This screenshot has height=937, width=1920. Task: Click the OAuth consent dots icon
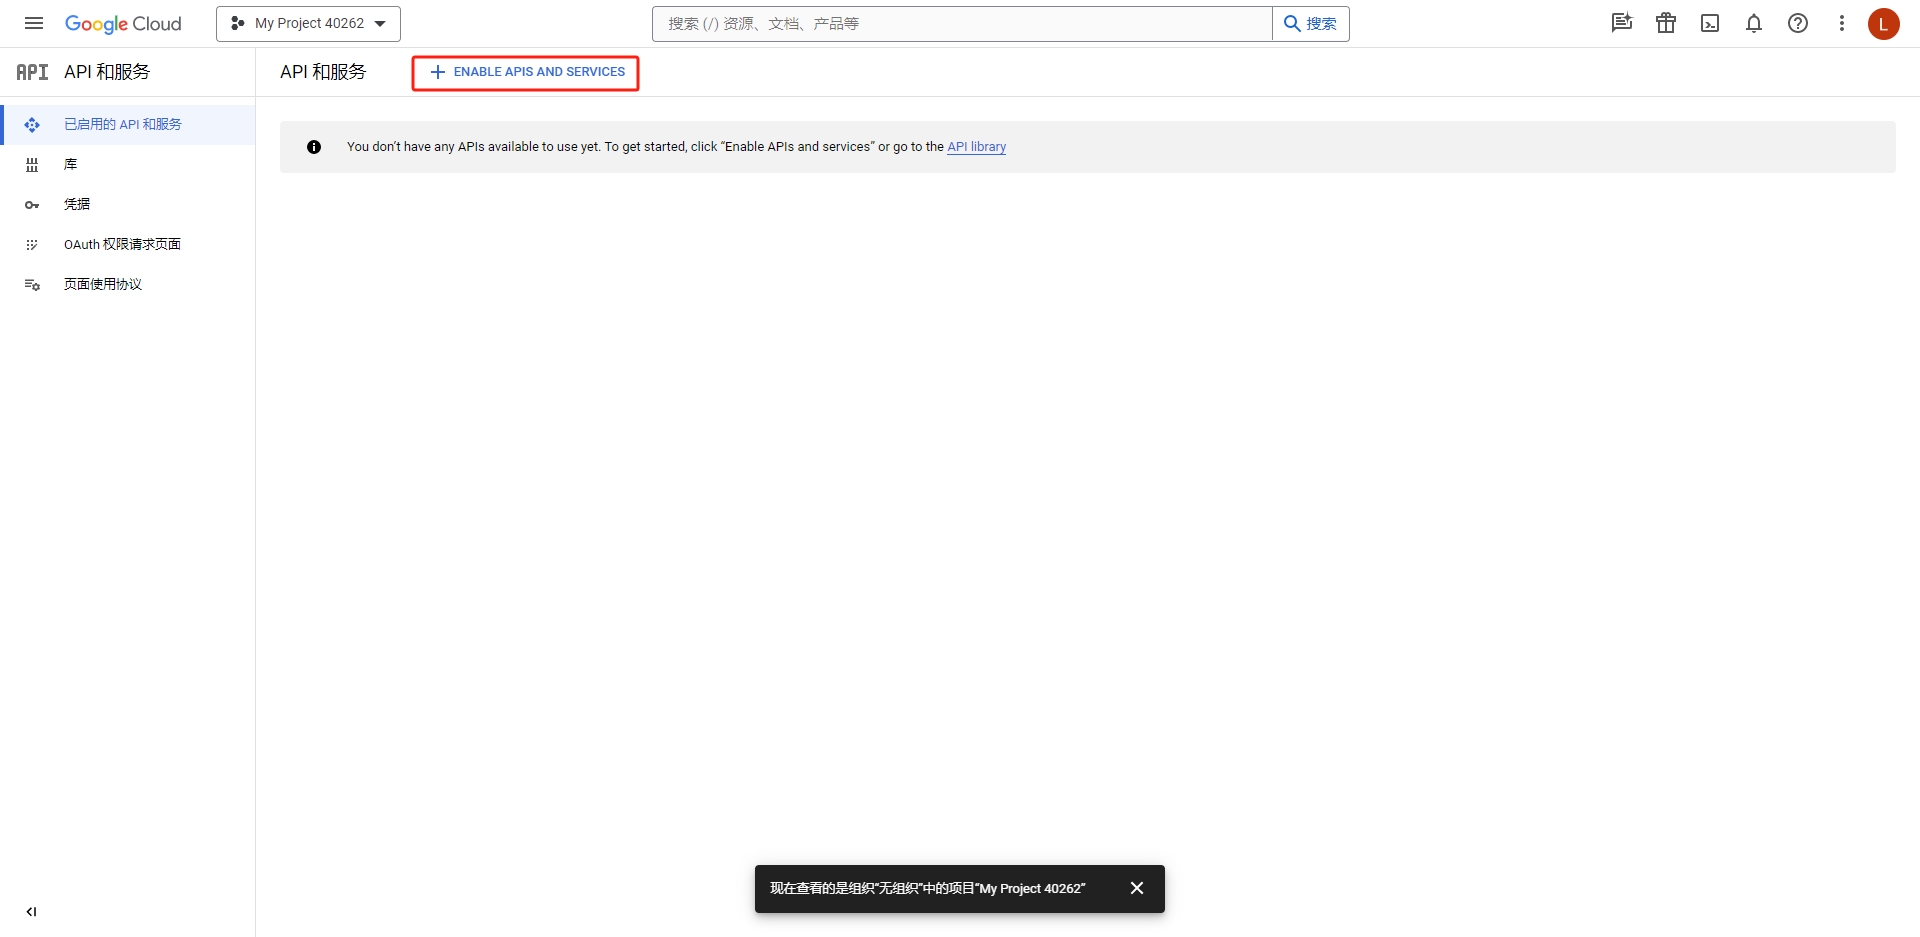click(32, 245)
